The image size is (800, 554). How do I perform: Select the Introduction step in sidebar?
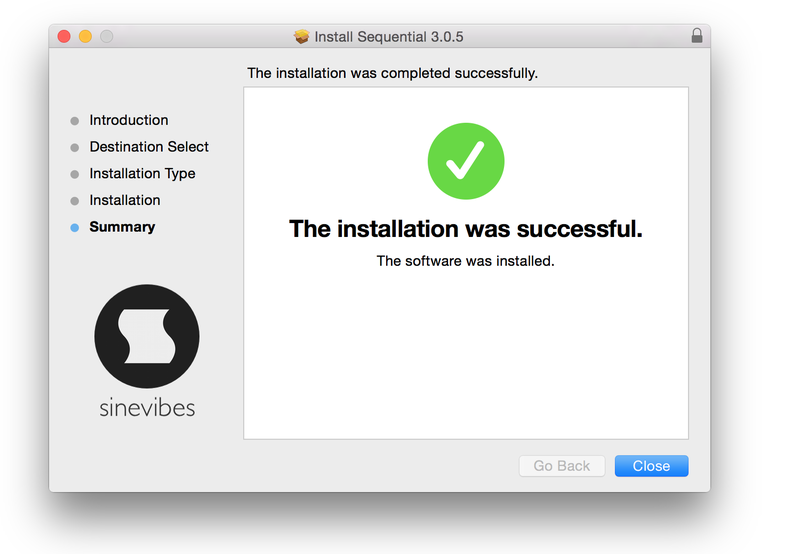tap(128, 120)
